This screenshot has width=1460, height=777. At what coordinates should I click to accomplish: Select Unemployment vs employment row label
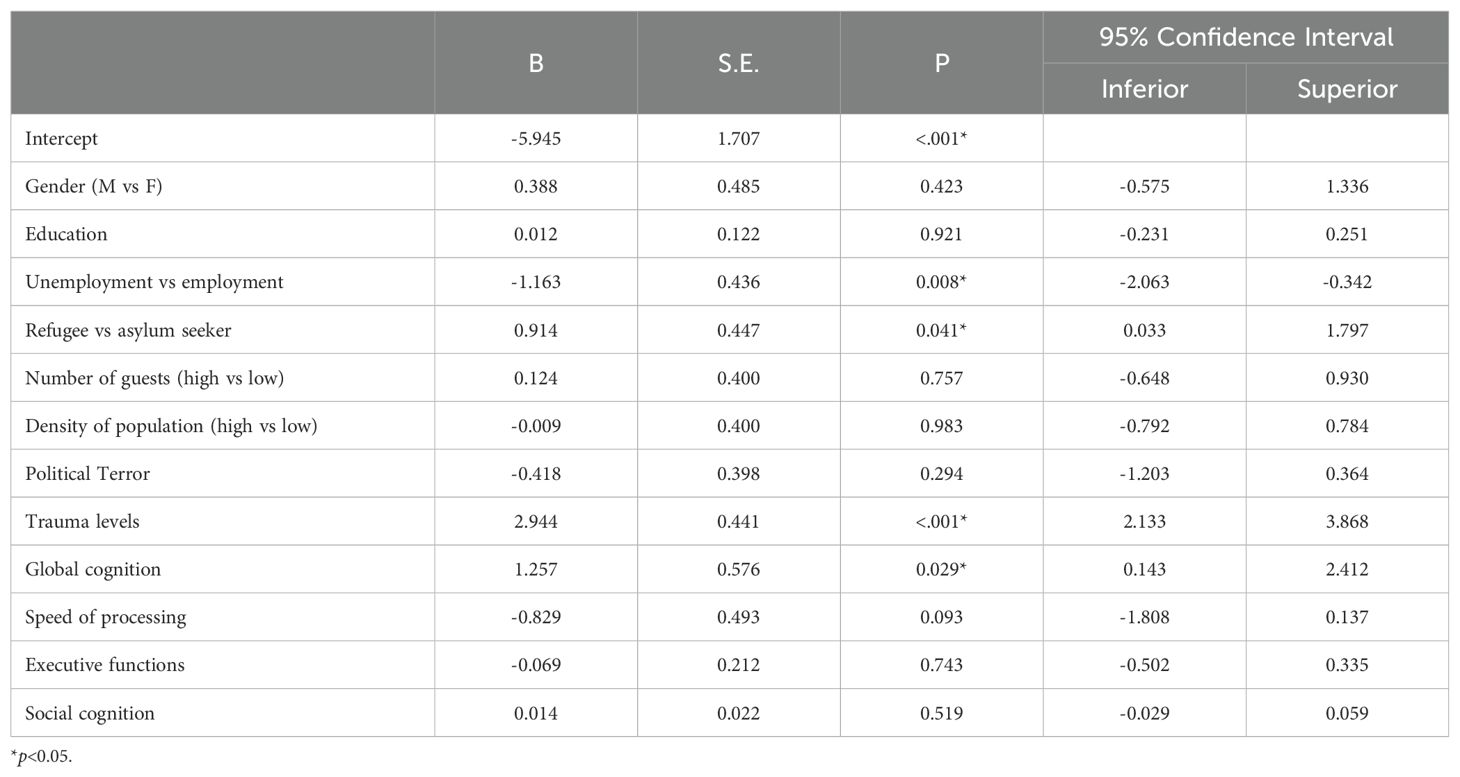click(x=155, y=282)
